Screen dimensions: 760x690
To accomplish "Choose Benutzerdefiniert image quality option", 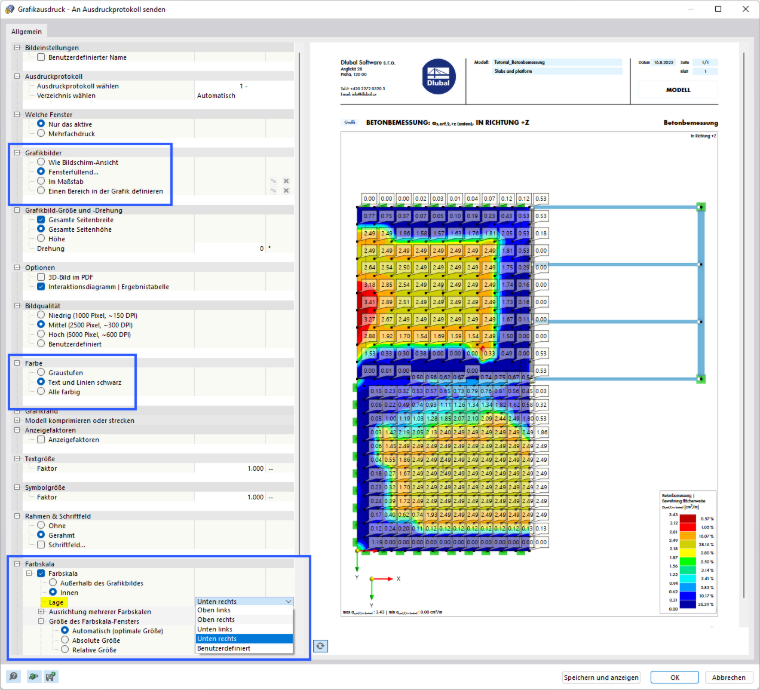I will (x=41, y=344).
